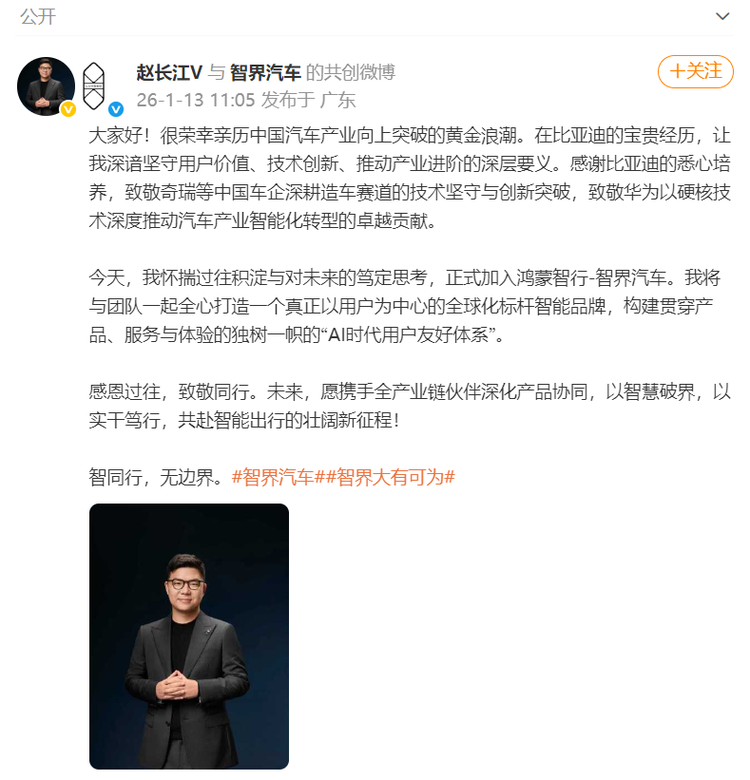
Task: Click the paragraph beginning 今天，我怀揣
Action: click(x=404, y=306)
